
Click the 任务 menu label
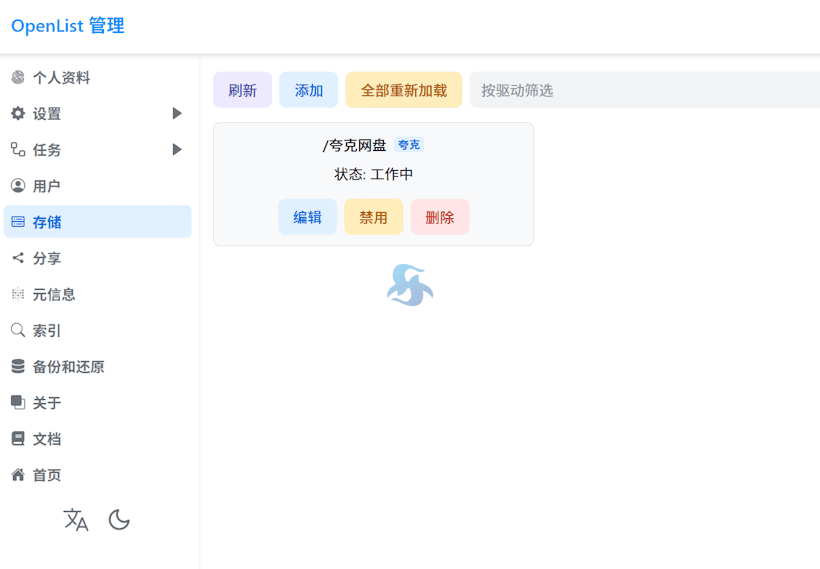(47, 150)
